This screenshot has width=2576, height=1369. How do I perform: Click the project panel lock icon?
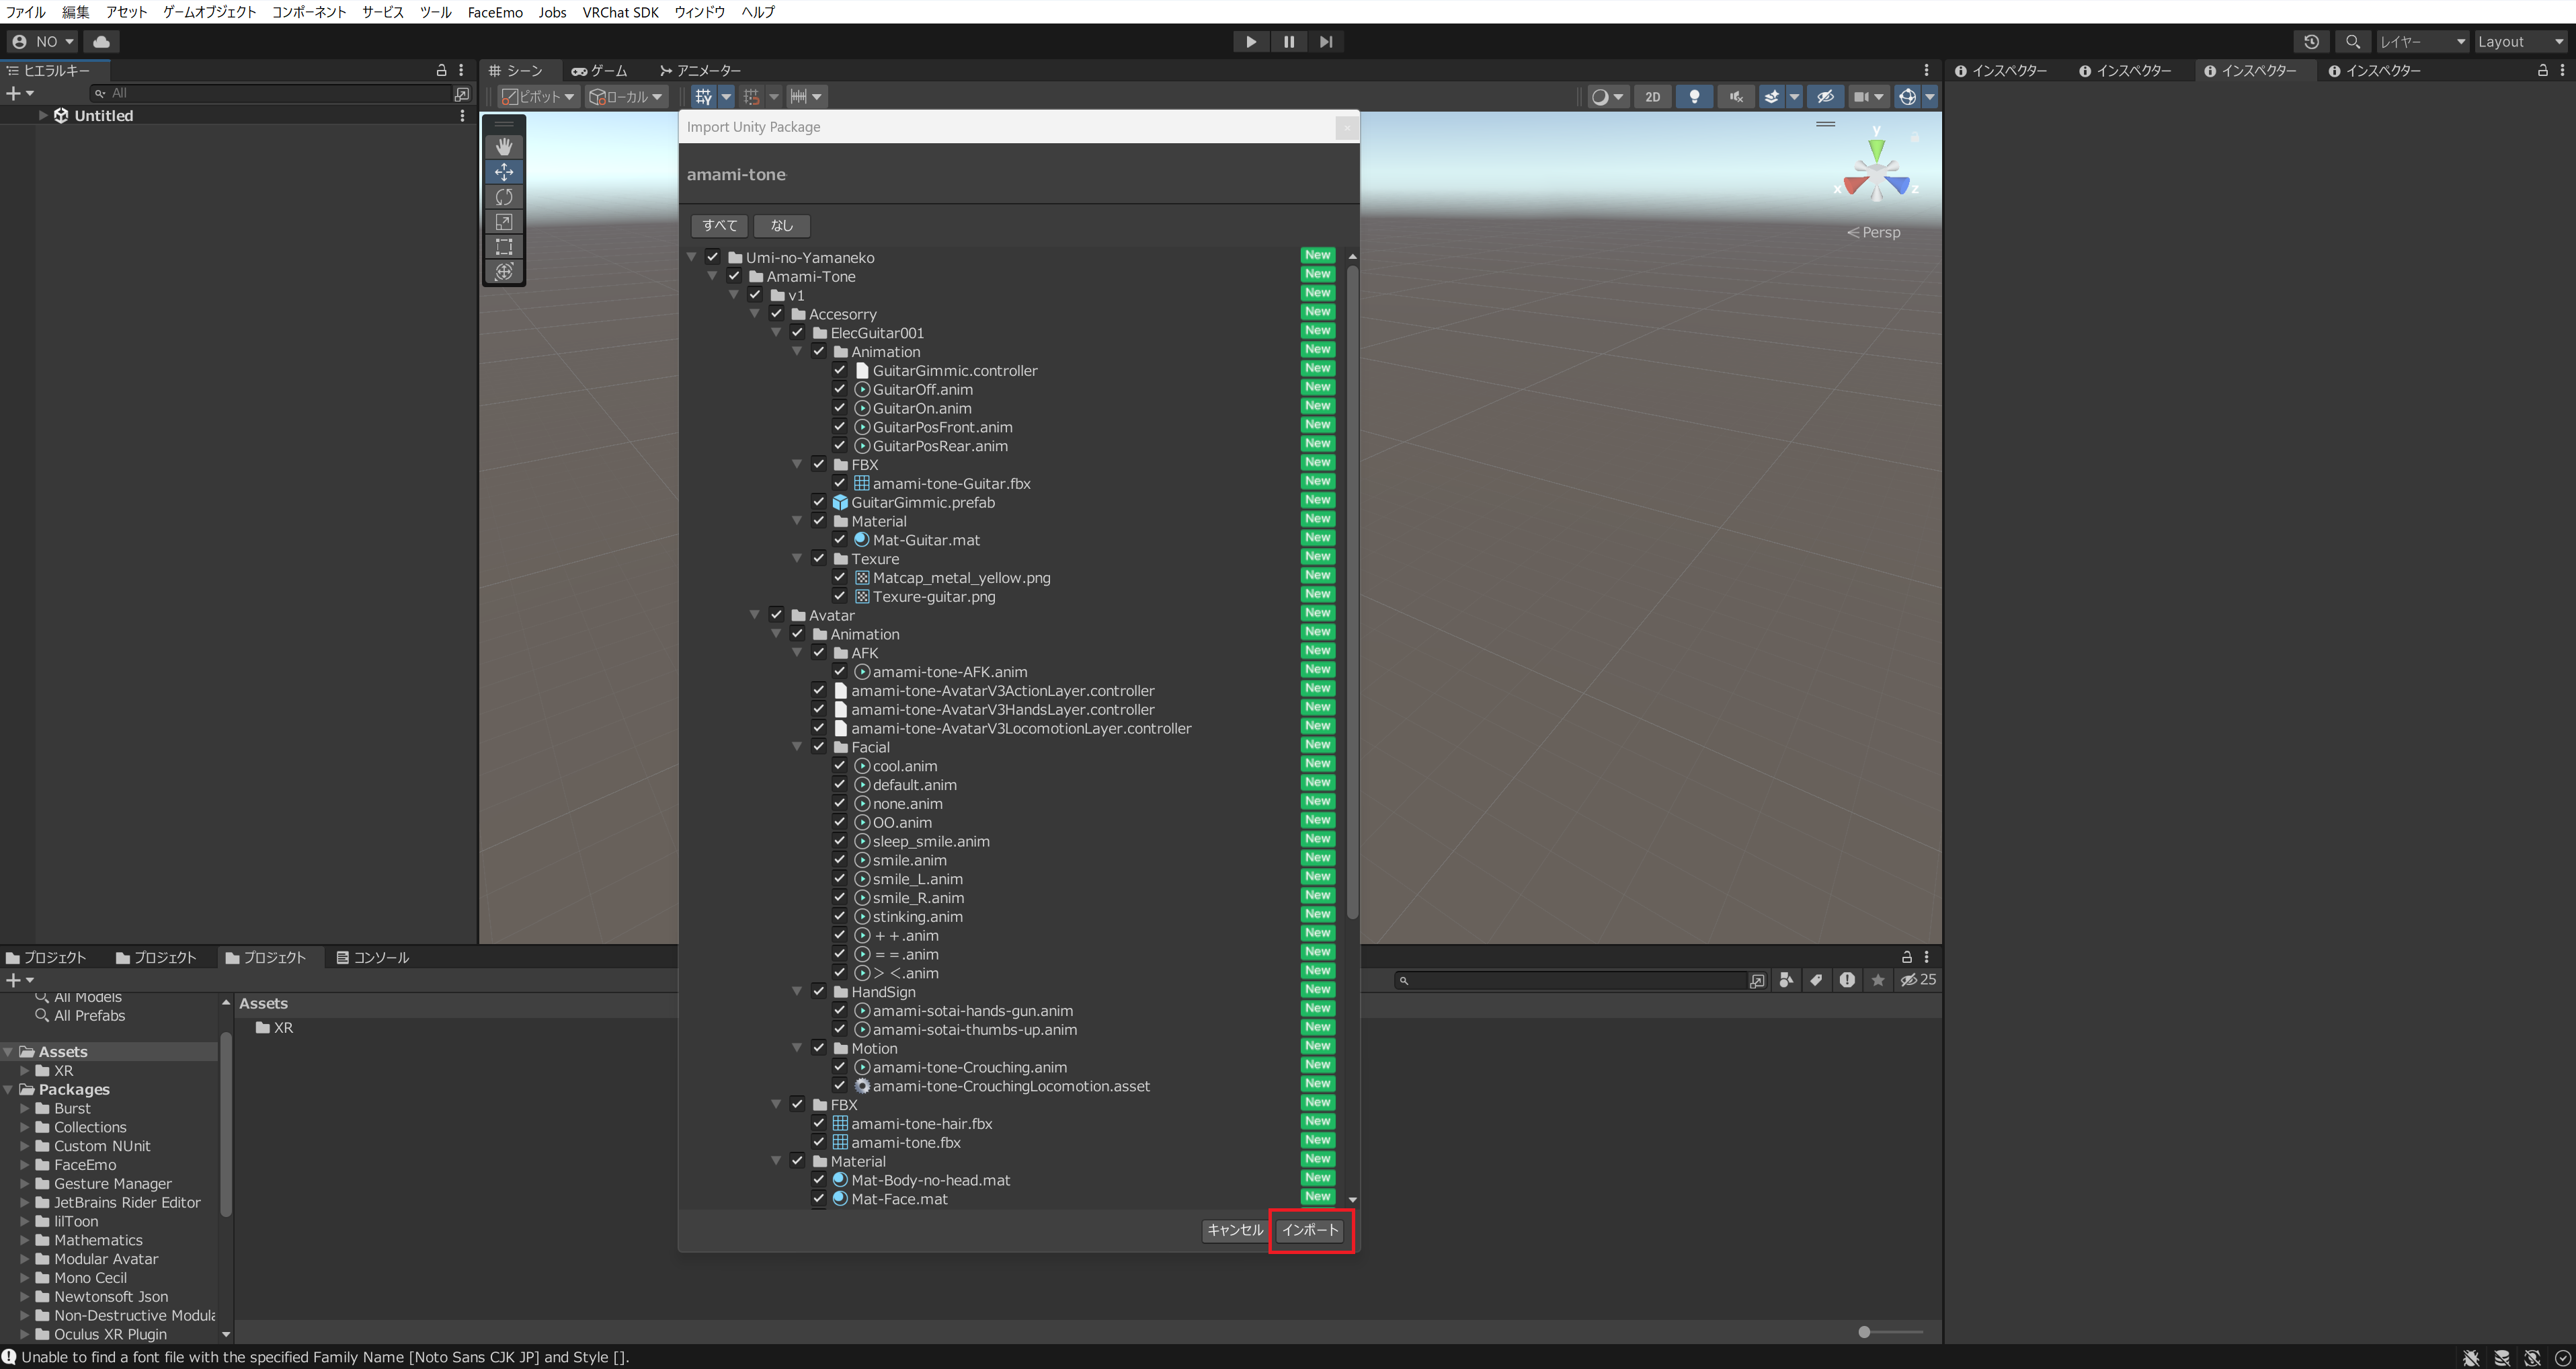1906,957
